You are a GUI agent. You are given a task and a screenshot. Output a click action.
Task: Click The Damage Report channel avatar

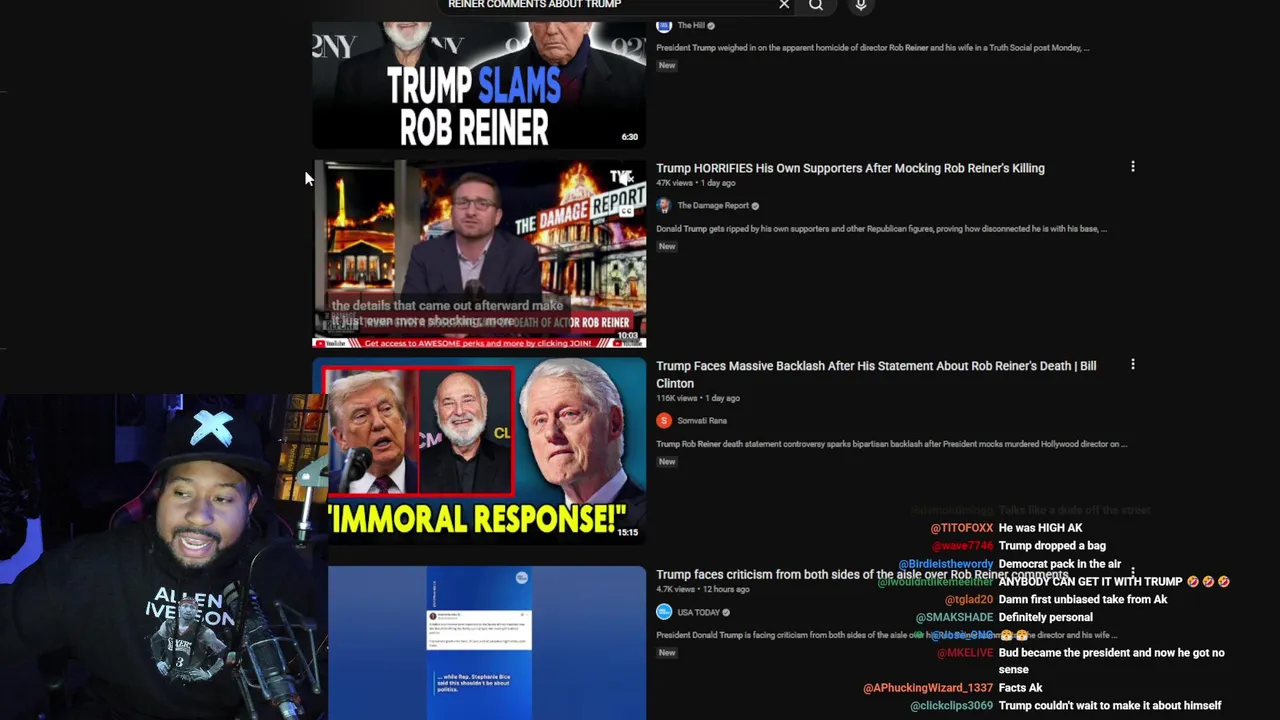(x=664, y=205)
